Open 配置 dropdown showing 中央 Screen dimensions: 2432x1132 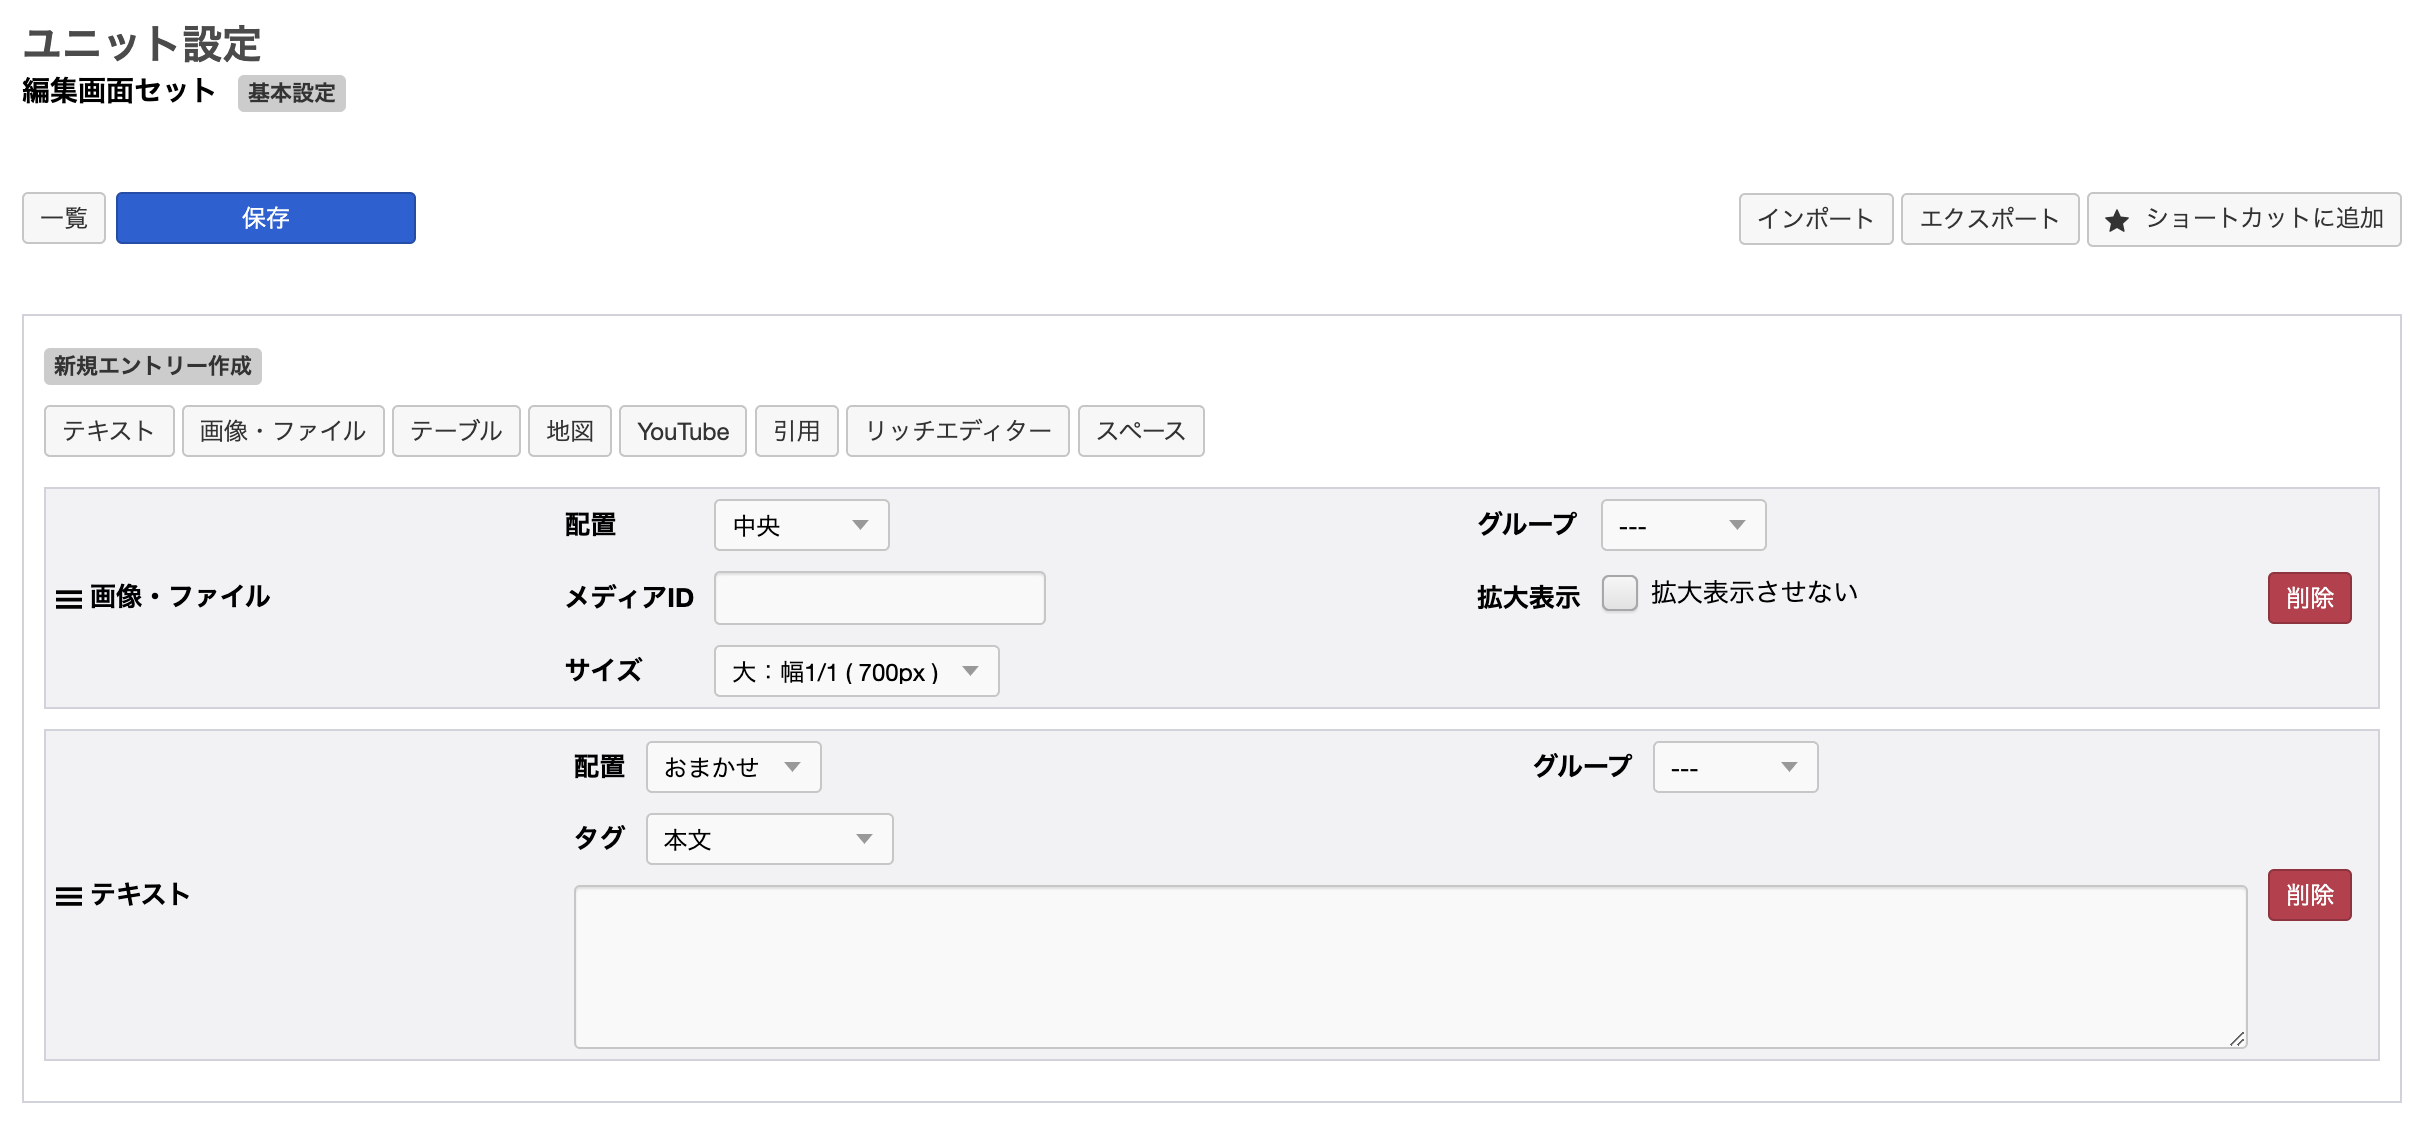click(x=801, y=525)
